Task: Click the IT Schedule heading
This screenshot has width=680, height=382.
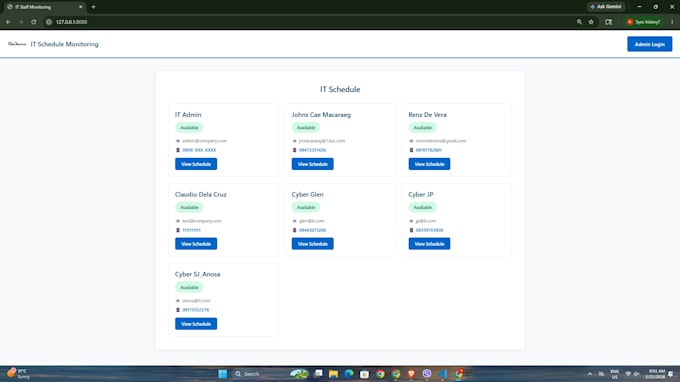Action: (340, 89)
